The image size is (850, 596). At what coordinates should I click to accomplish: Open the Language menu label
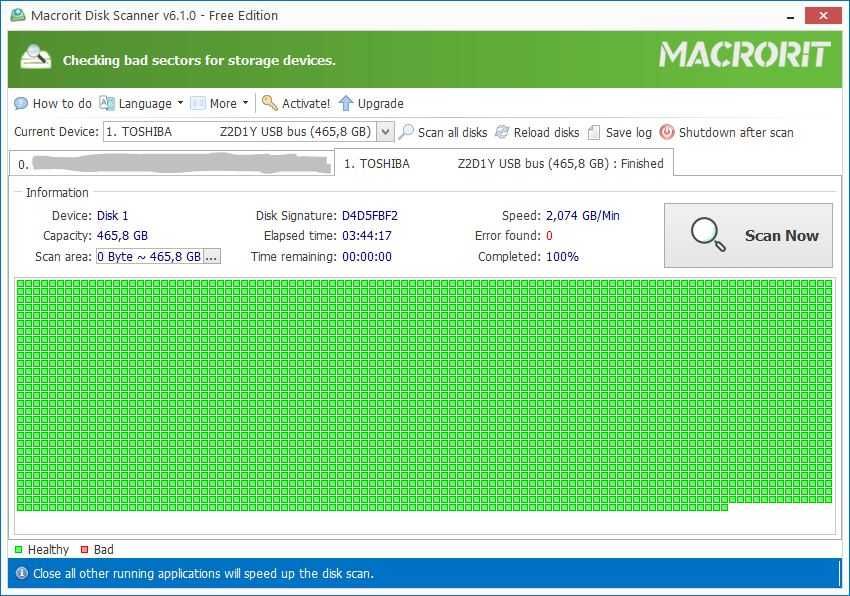pyautogui.click(x=145, y=103)
